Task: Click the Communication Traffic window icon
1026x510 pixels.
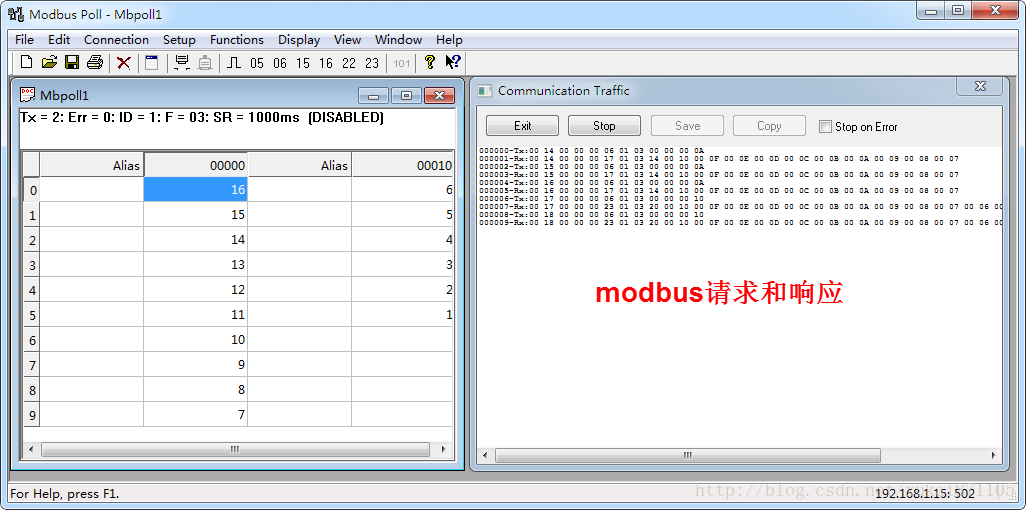Action: coord(484,91)
